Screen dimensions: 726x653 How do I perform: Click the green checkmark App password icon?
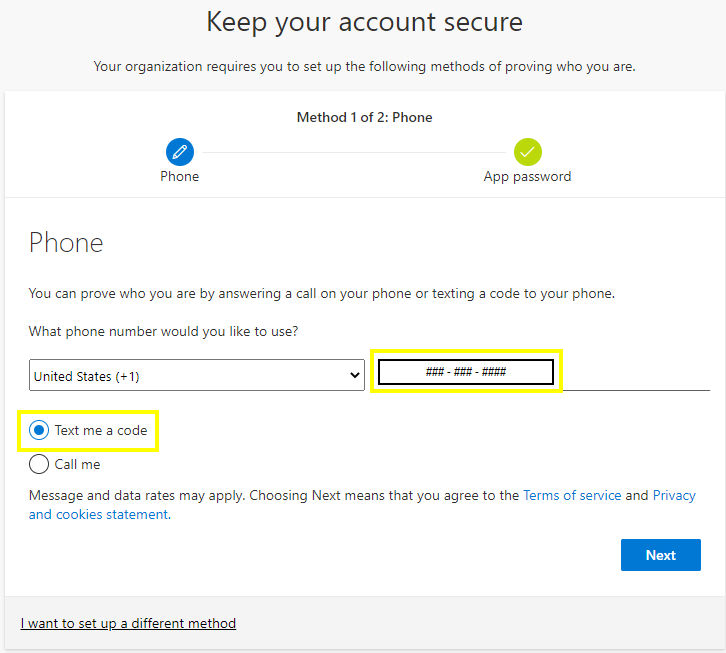coord(528,152)
